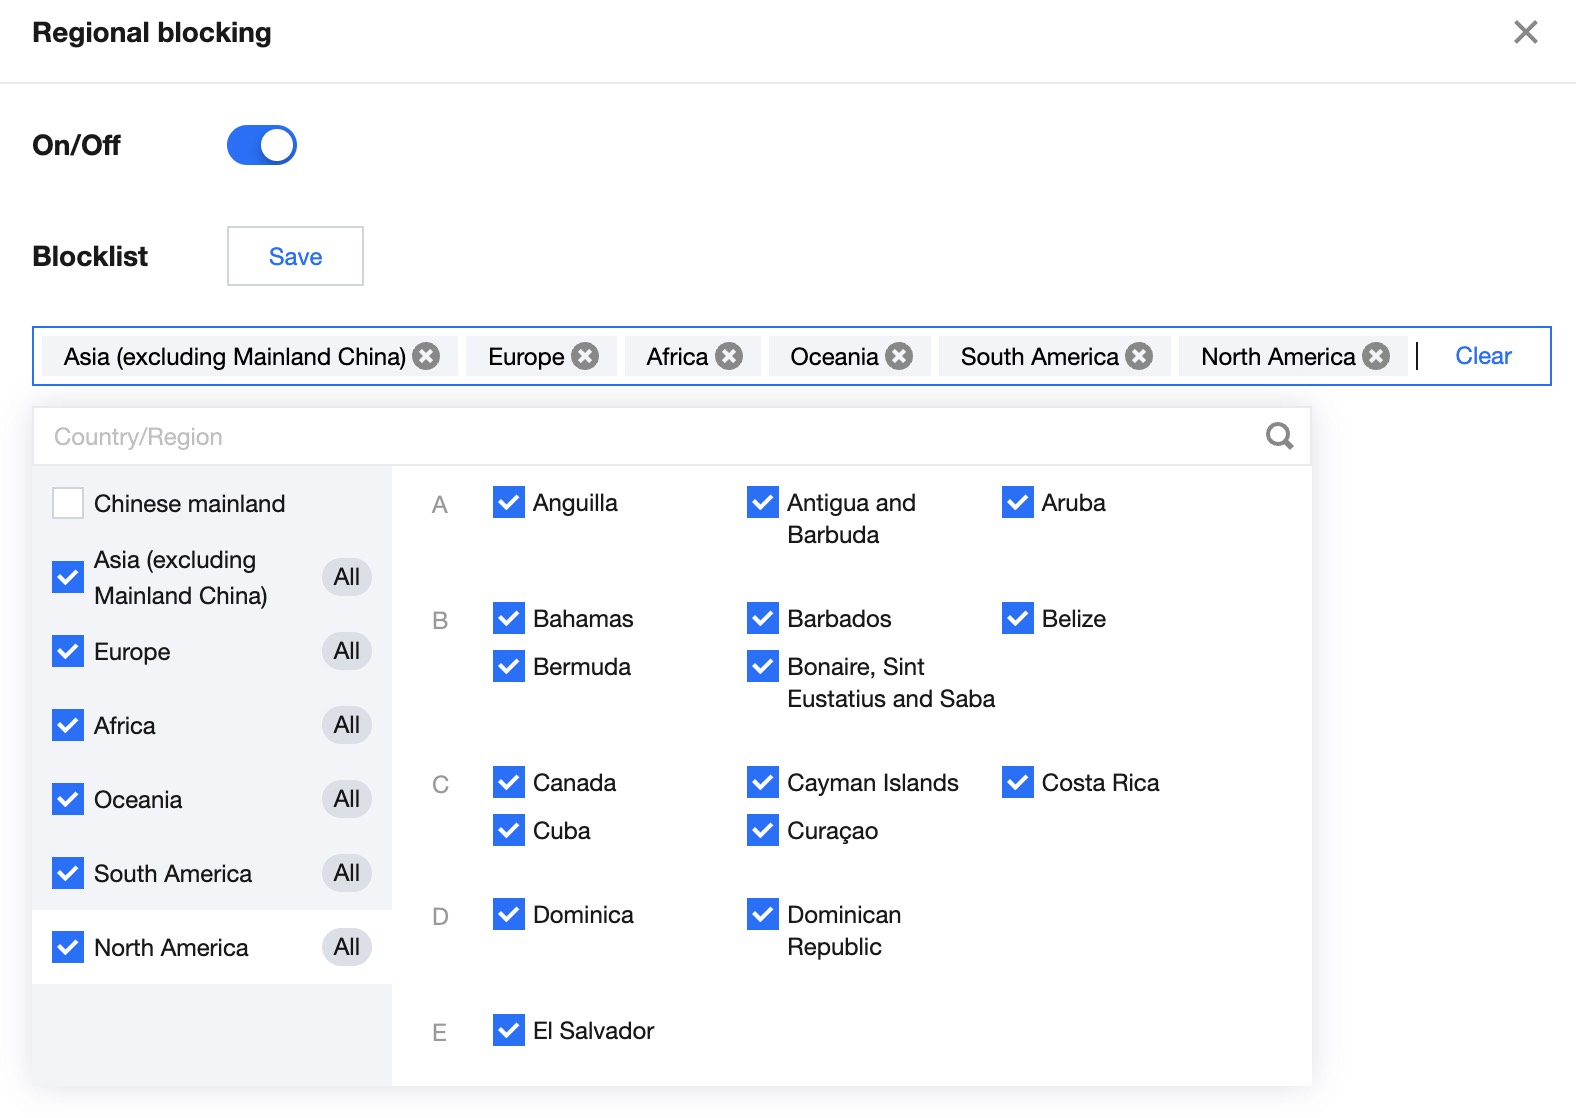The image size is (1576, 1118).
Task: Remove the Oceania tag from blocklist
Action: click(x=899, y=356)
